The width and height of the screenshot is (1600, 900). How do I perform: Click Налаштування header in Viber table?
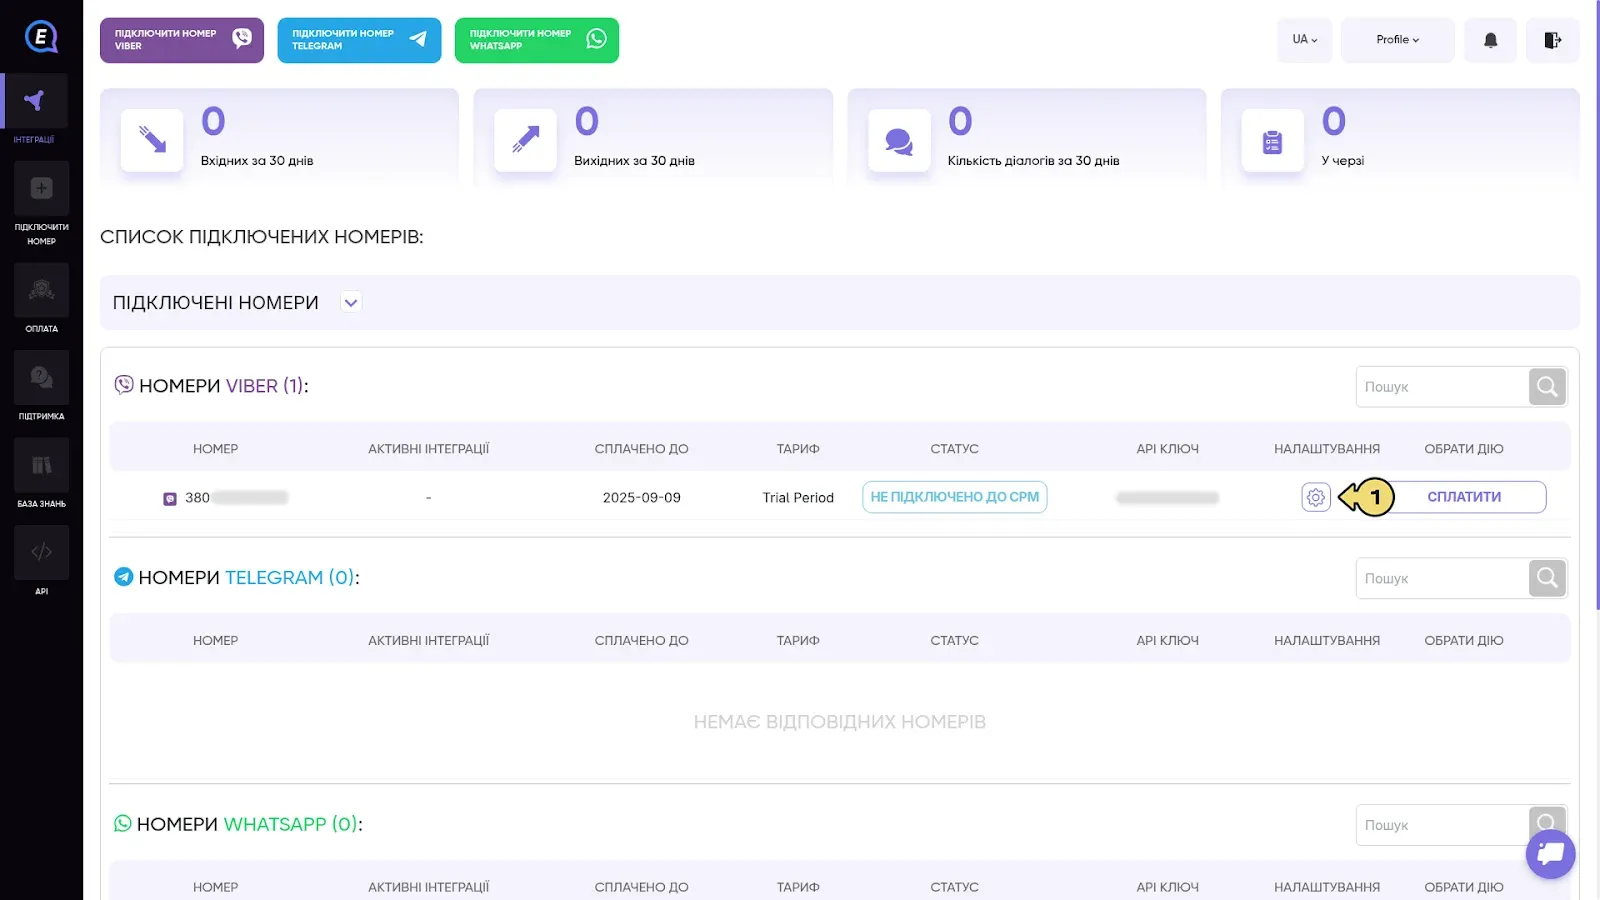point(1327,449)
